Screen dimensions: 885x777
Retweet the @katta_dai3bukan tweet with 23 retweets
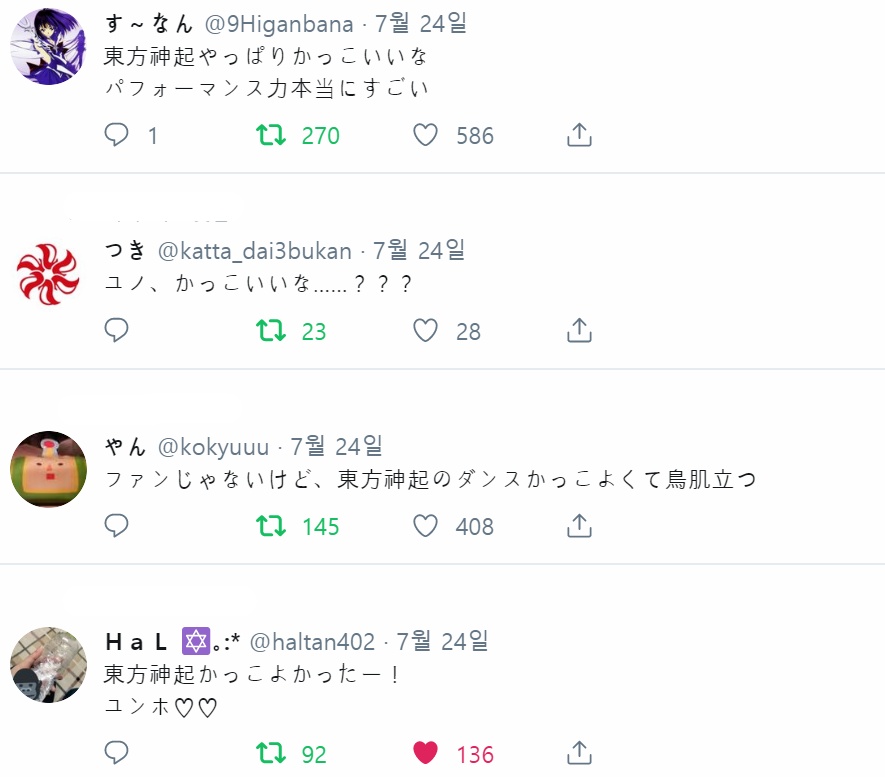pos(271,331)
